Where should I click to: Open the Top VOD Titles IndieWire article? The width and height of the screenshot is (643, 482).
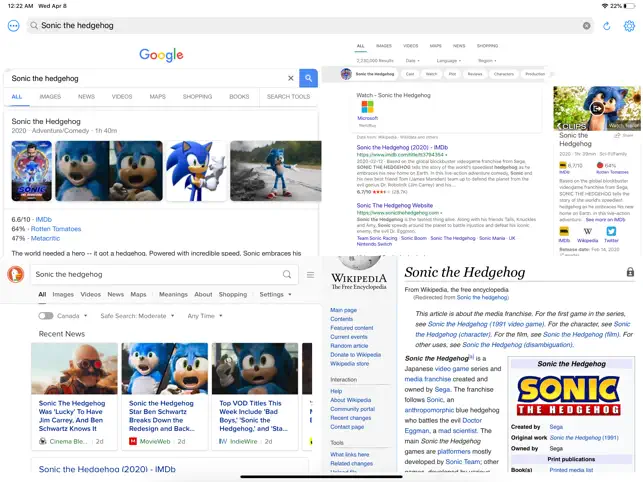(255, 395)
